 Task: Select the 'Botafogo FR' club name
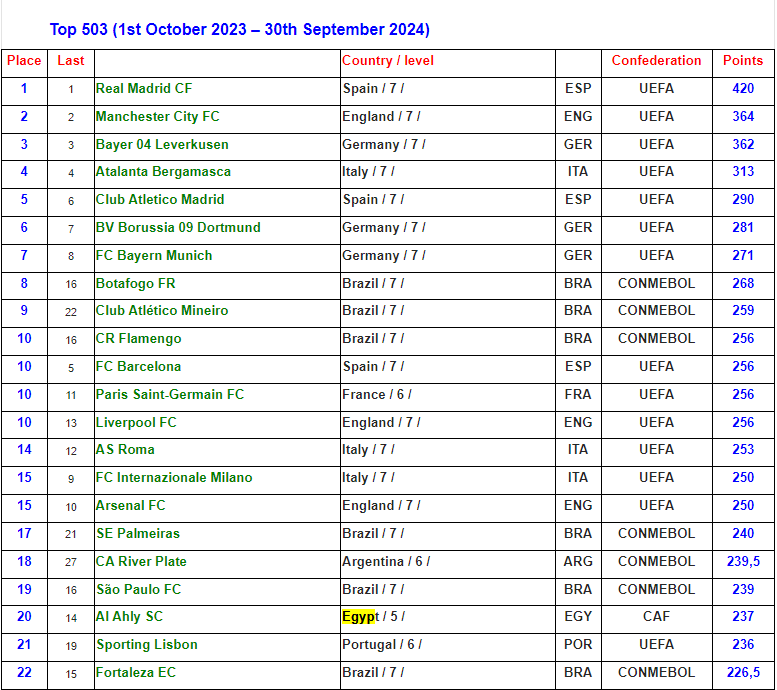coord(135,284)
